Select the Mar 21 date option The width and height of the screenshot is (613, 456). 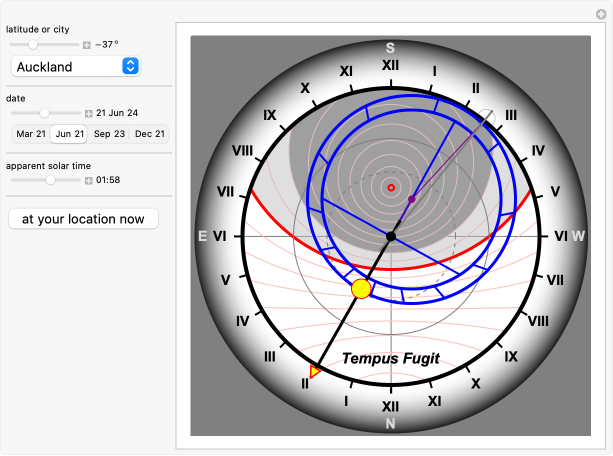point(29,134)
